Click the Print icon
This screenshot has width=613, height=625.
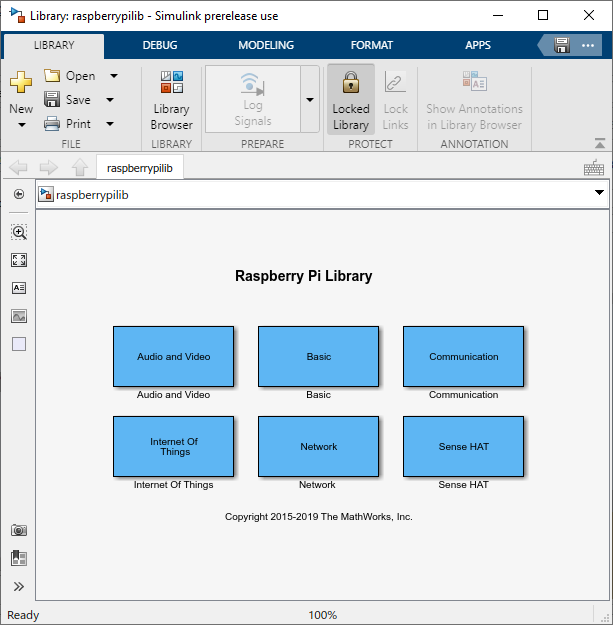[52, 124]
